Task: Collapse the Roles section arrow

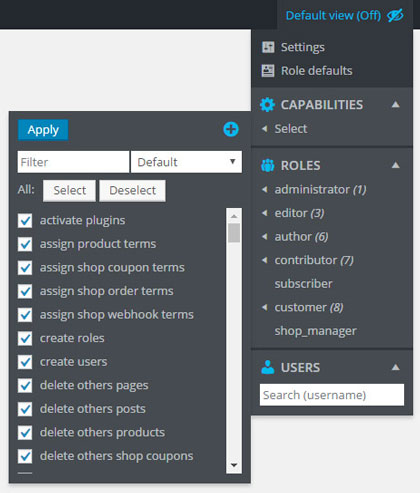Action: pos(396,165)
